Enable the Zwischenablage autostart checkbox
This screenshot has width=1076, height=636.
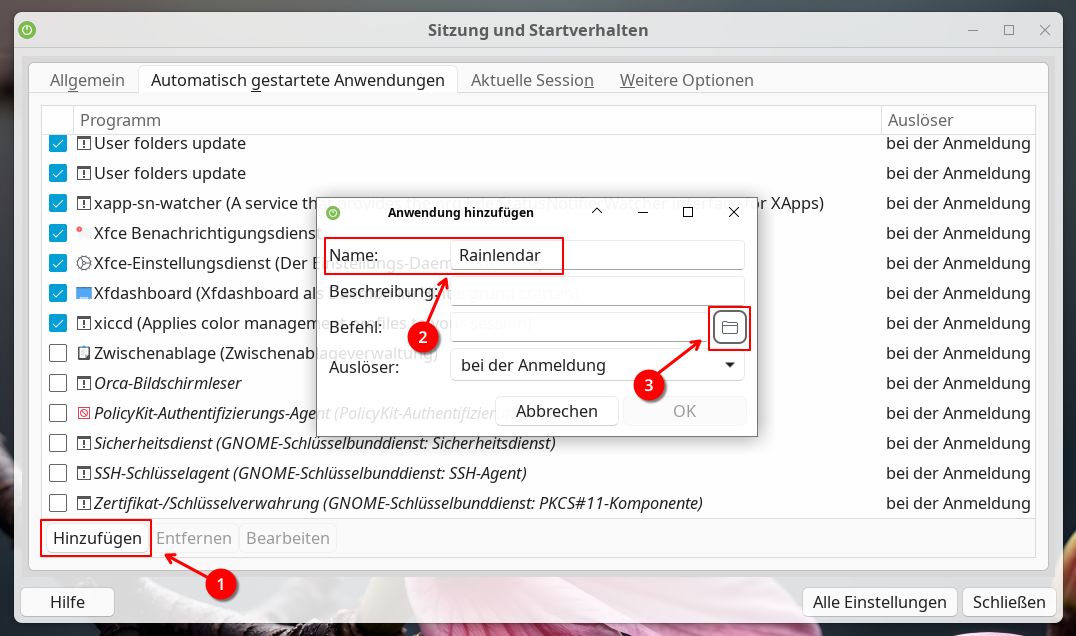[58, 353]
